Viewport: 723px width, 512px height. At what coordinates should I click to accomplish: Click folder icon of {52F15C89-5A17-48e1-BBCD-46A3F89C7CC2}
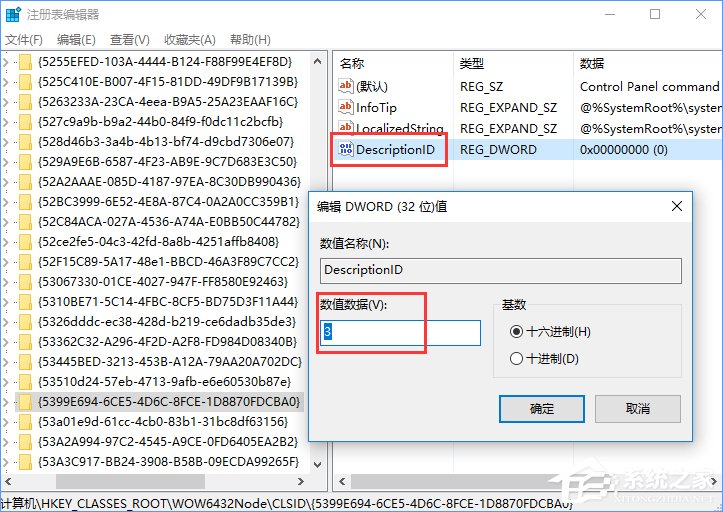pos(25,262)
